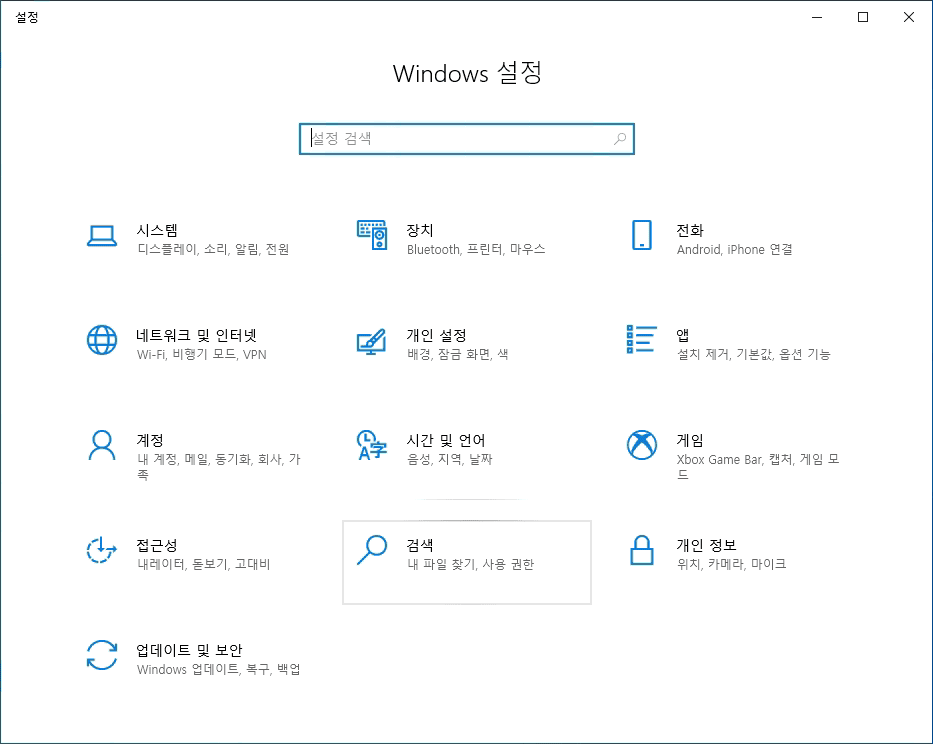The width and height of the screenshot is (933, 744).
Task: Click the 업데이트 및 보안 refresh icon
Action: coord(102,655)
